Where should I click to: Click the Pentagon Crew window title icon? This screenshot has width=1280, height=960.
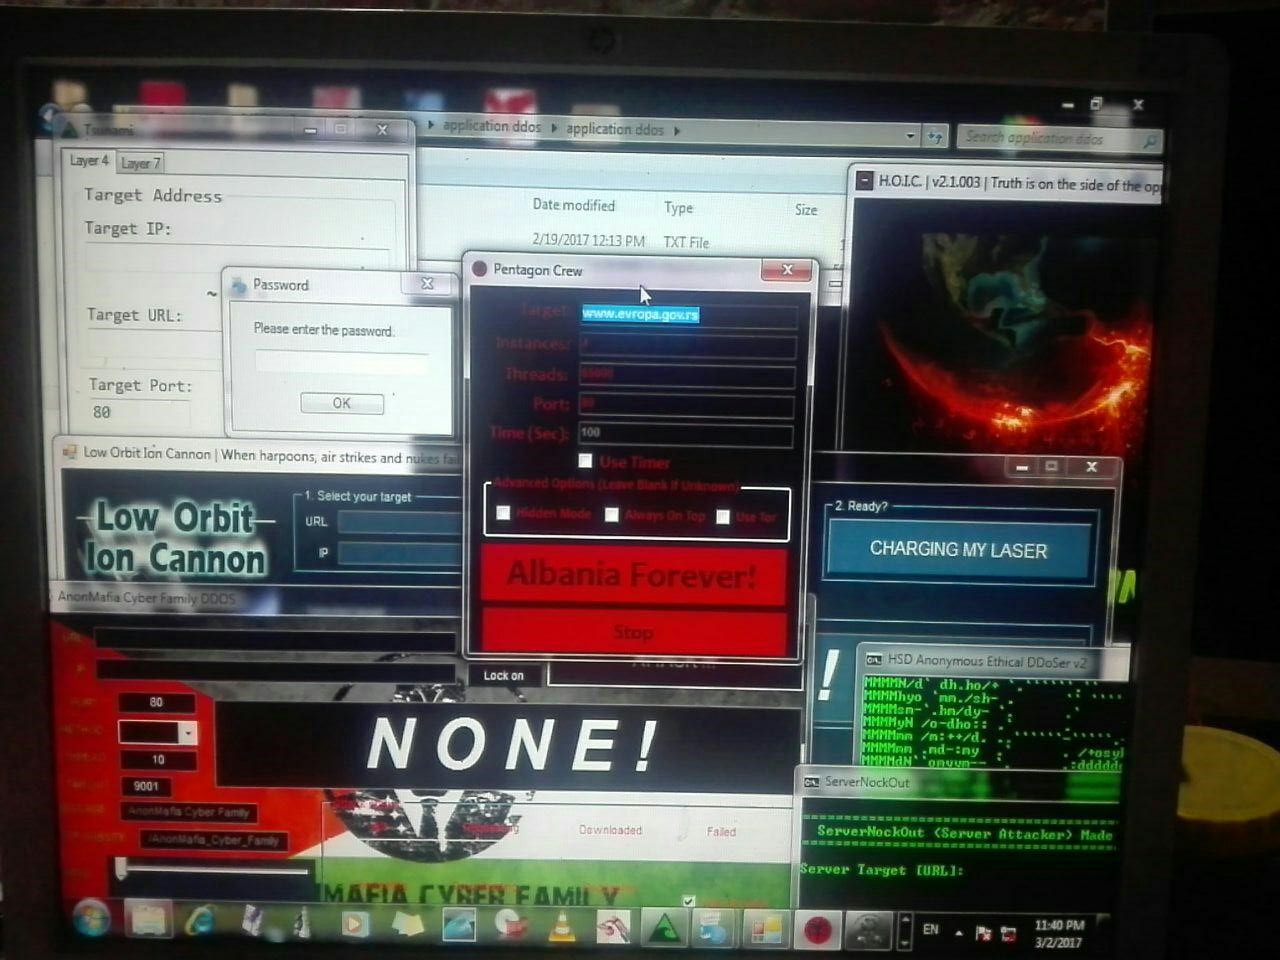coord(479,269)
